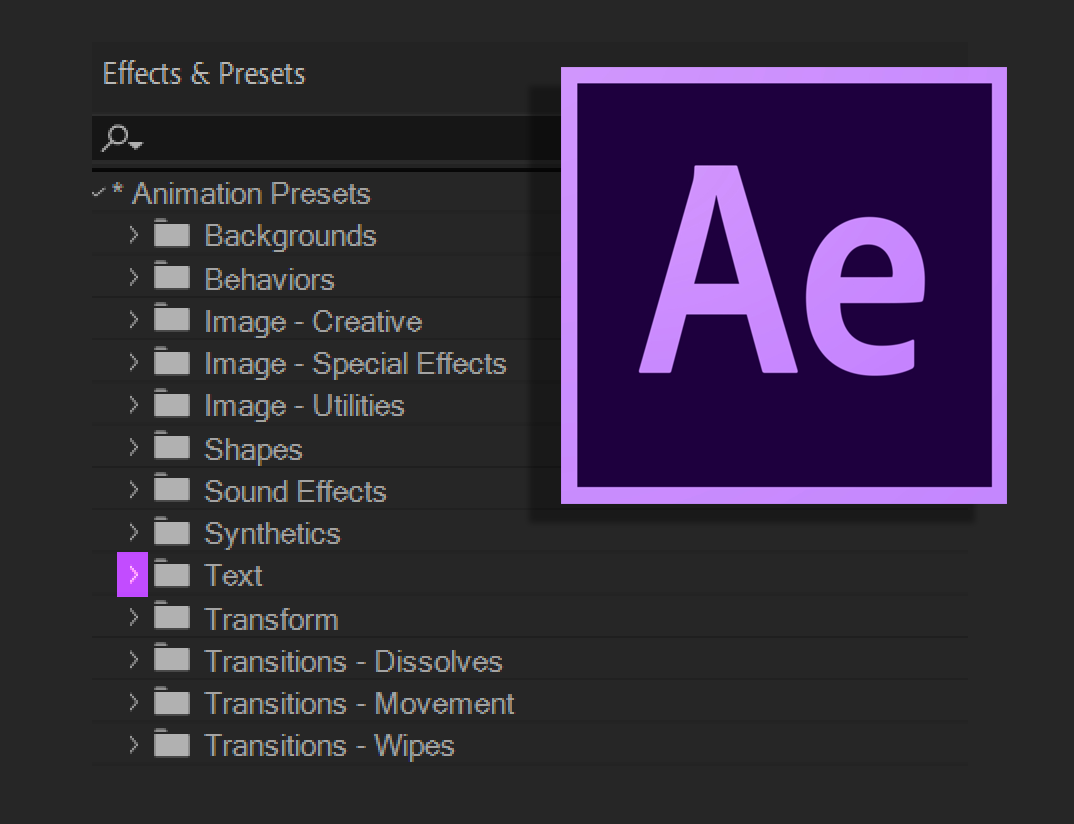
Task: Click the Transitions - Dissolves folder icon
Action: tap(171, 658)
